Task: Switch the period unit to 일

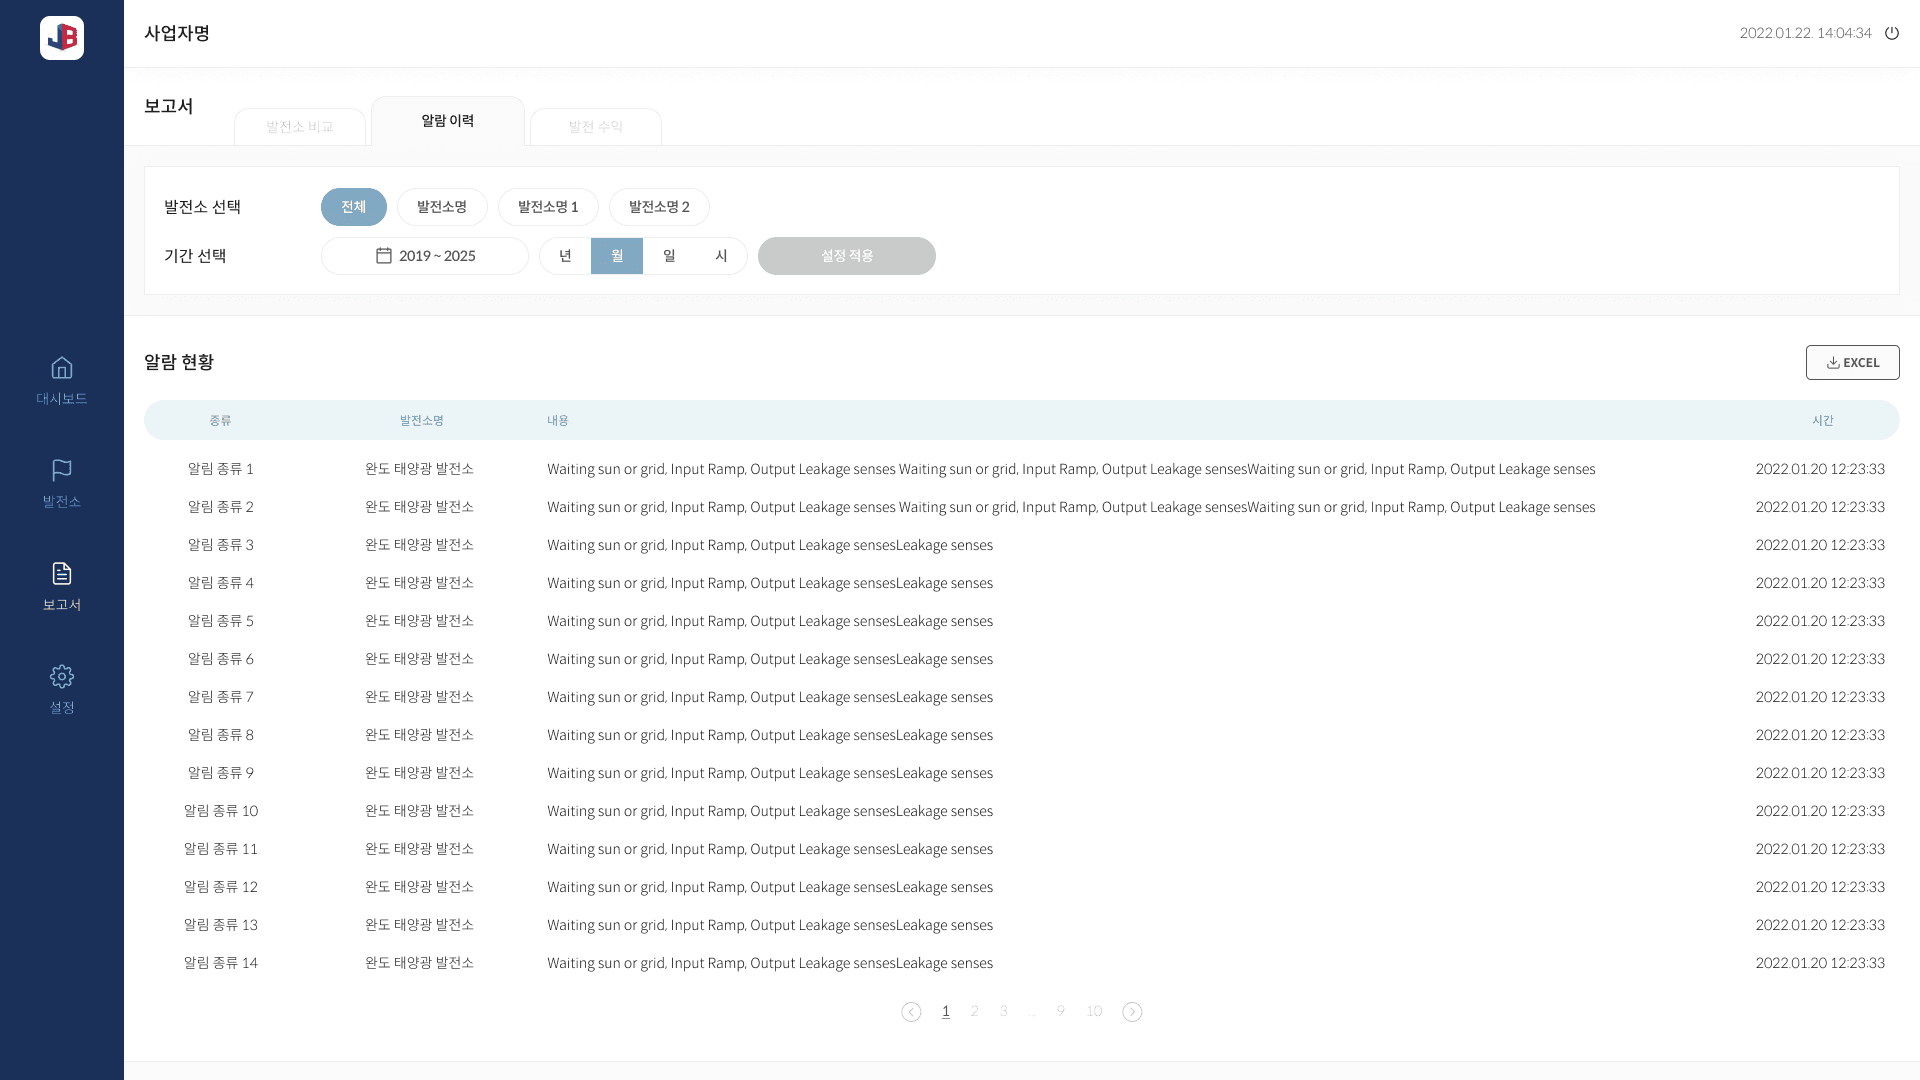Action: pyautogui.click(x=669, y=256)
